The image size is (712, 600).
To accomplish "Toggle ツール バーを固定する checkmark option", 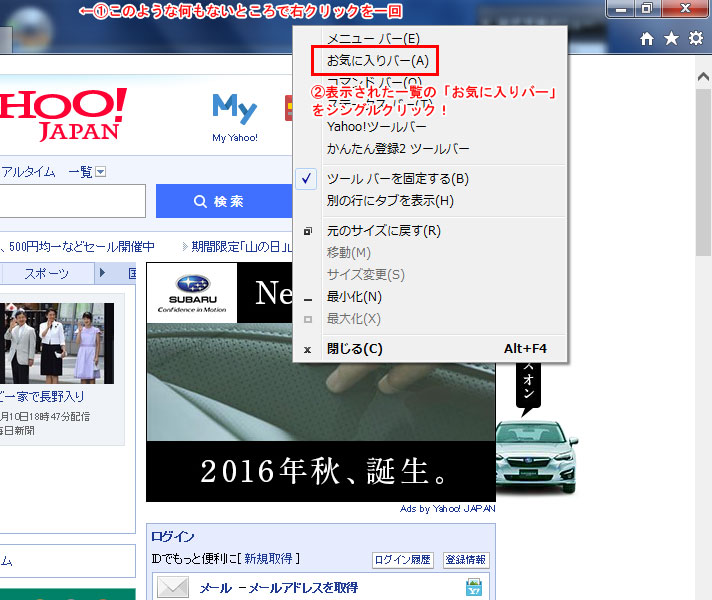I will 397,179.
